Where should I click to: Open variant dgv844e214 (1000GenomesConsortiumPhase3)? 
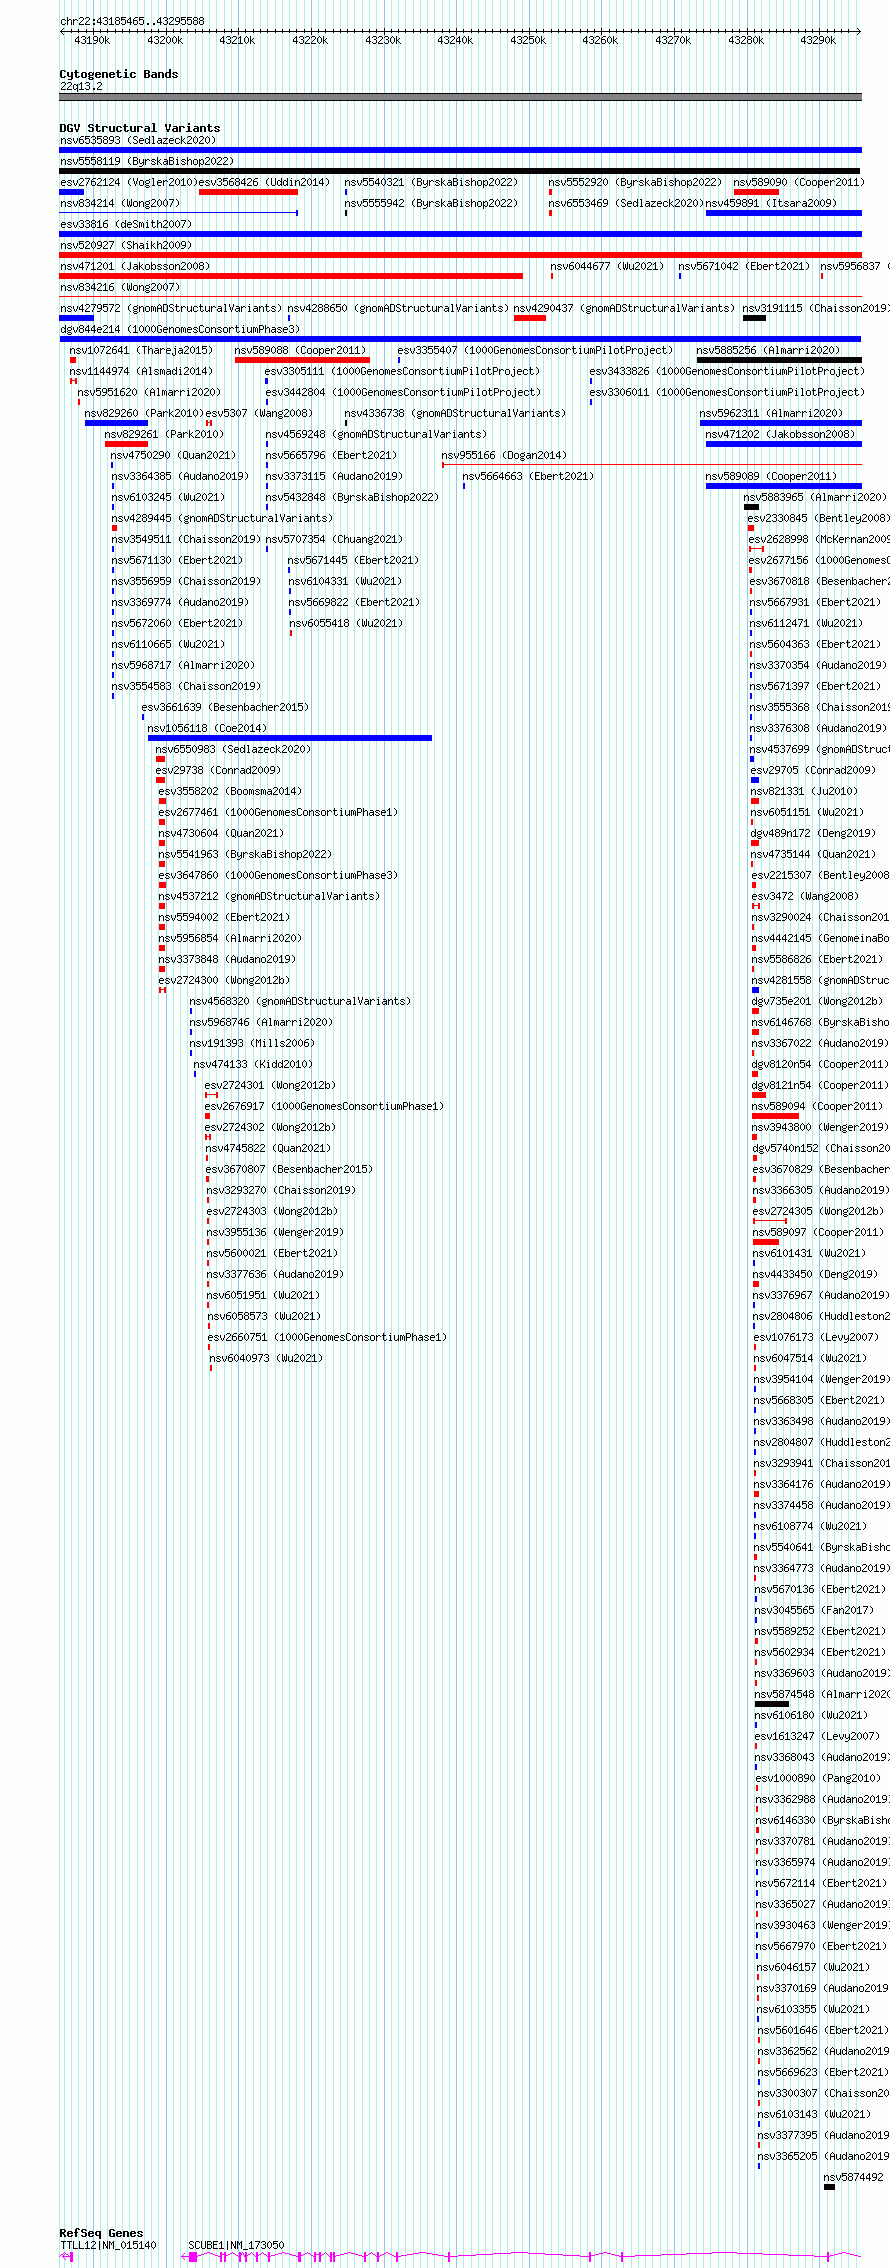[180, 329]
